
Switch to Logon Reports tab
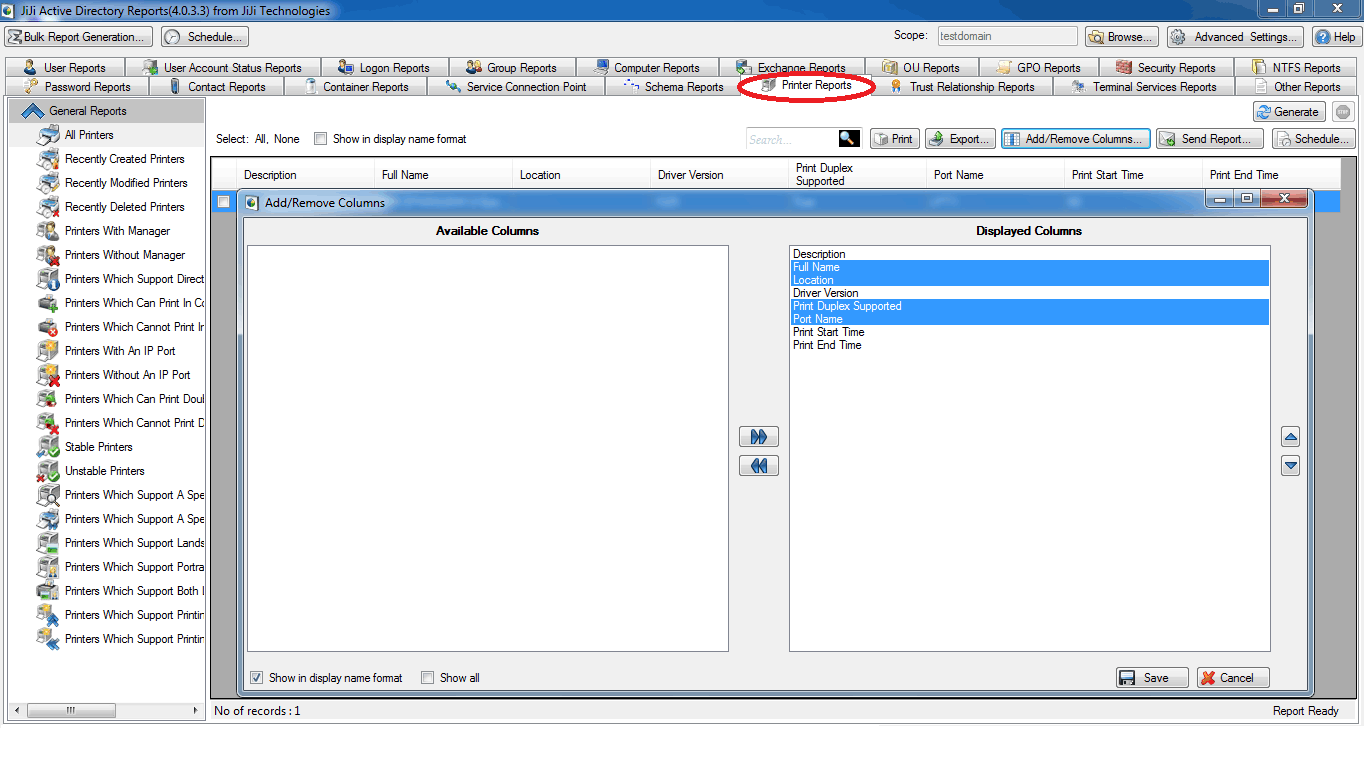coord(384,68)
